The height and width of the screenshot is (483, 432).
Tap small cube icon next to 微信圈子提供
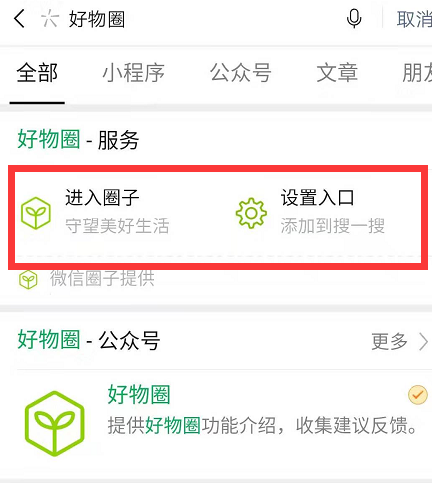coord(28,280)
